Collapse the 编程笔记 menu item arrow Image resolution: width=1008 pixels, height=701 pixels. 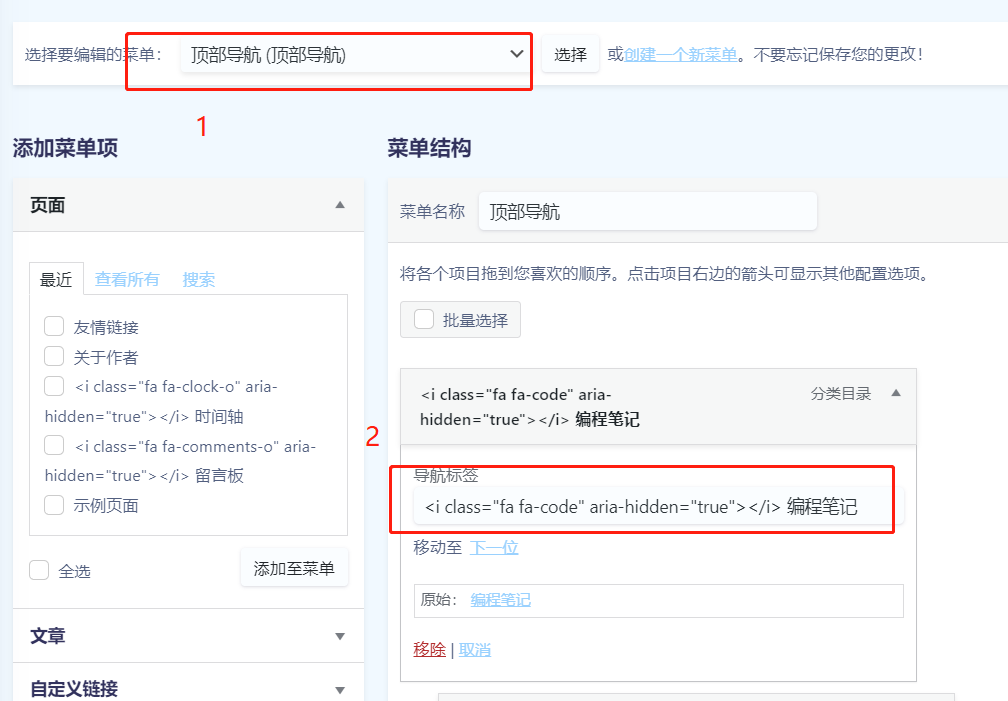[895, 394]
